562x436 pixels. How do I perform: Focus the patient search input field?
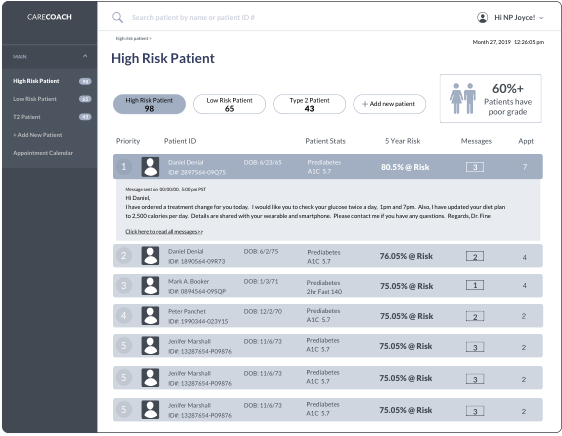(x=193, y=17)
